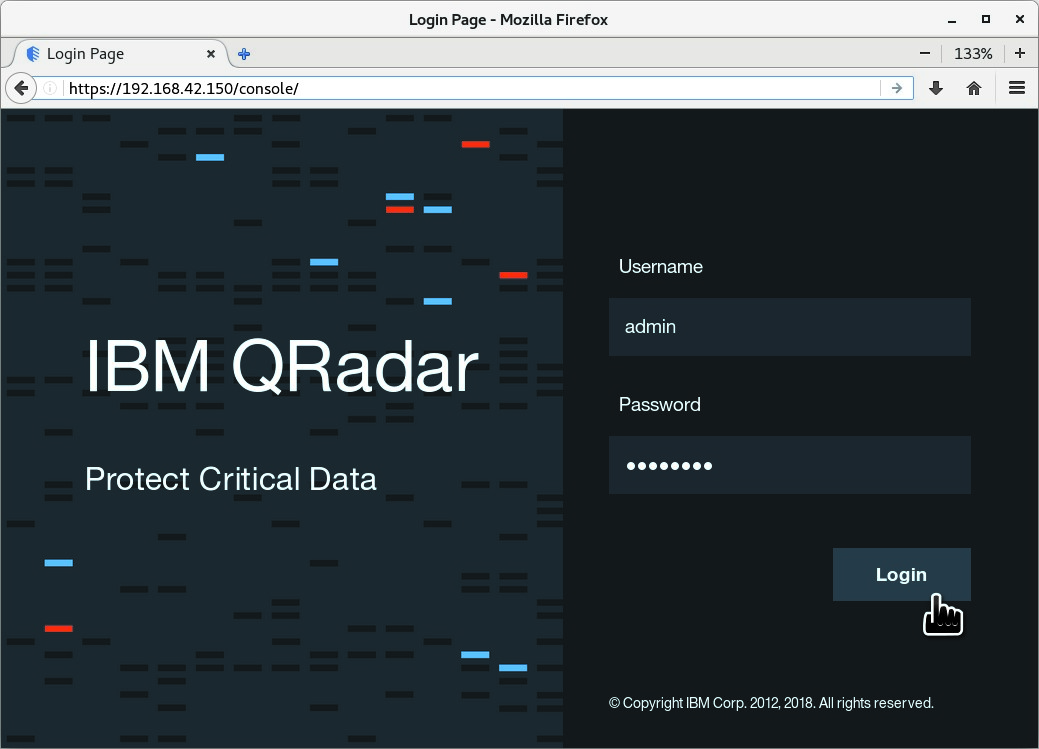This screenshot has height=749, width=1039.
Task: Select the Login Page tab
Action: (x=121, y=54)
